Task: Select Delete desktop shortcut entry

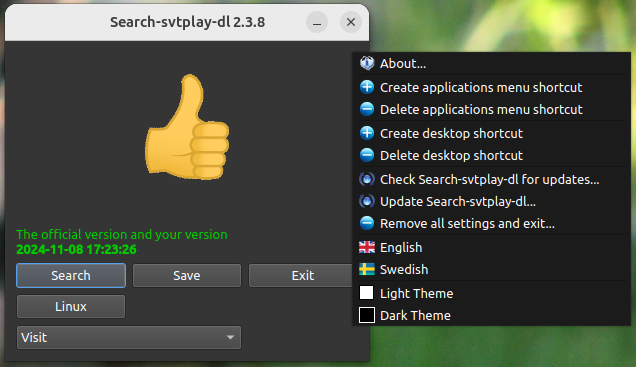Action: coord(492,155)
